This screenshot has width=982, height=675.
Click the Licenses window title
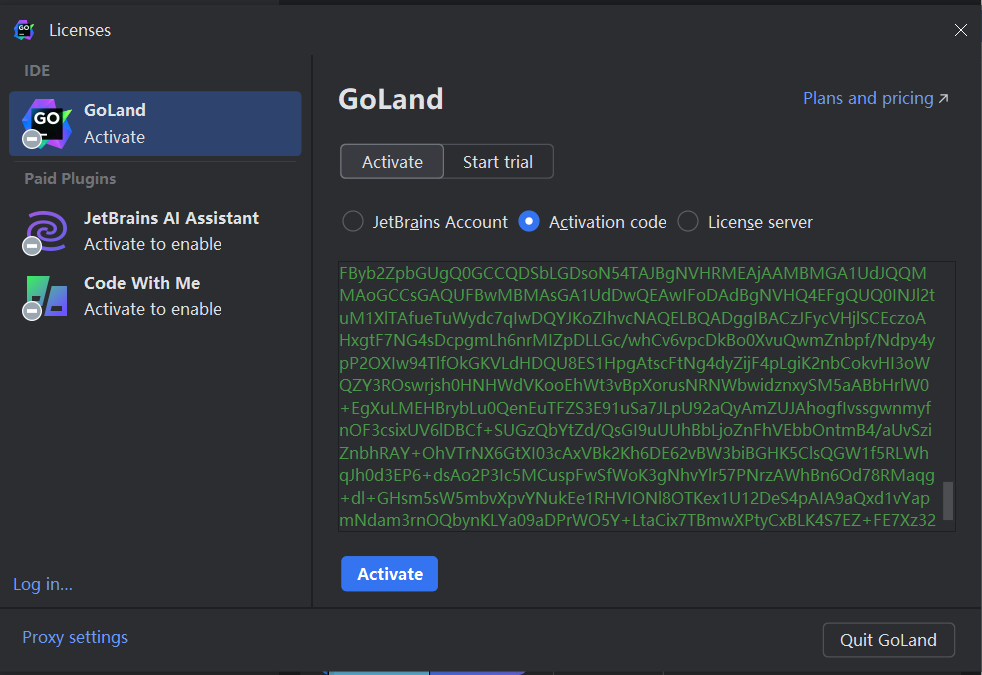click(x=80, y=30)
